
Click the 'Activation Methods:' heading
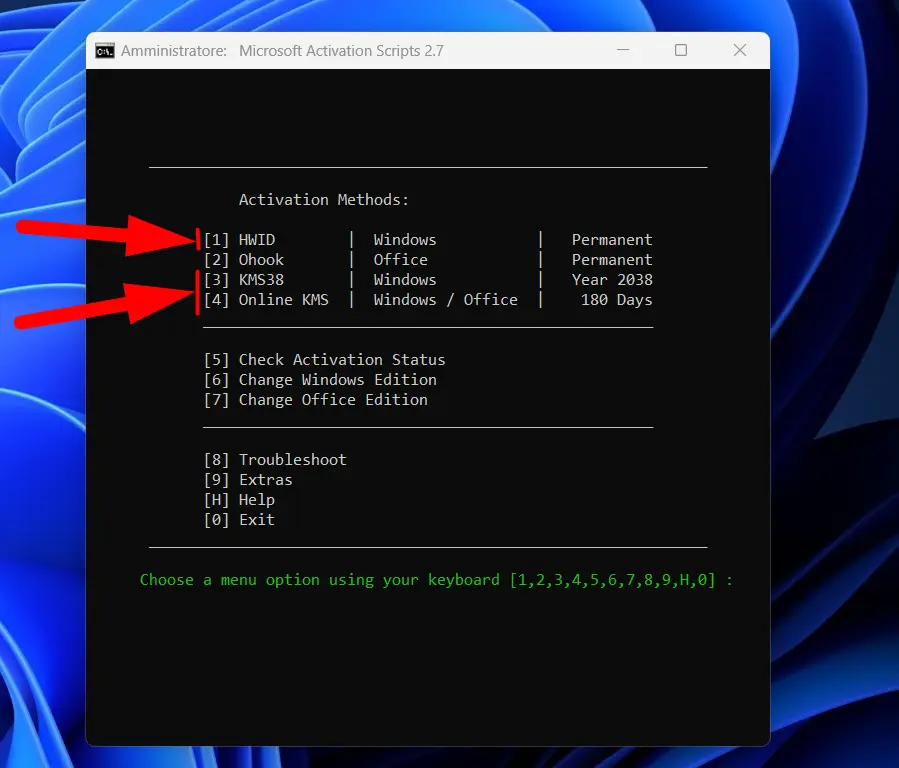[324, 200]
